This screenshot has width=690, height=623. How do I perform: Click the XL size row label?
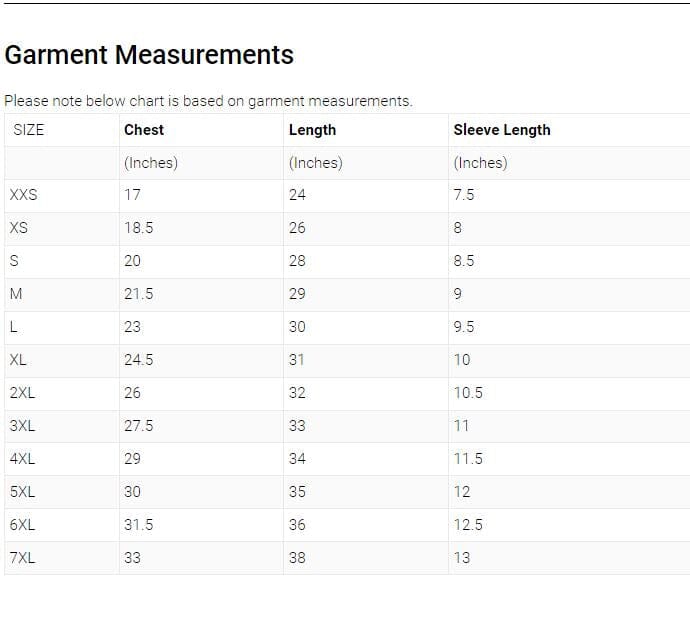tap(18, 360)
